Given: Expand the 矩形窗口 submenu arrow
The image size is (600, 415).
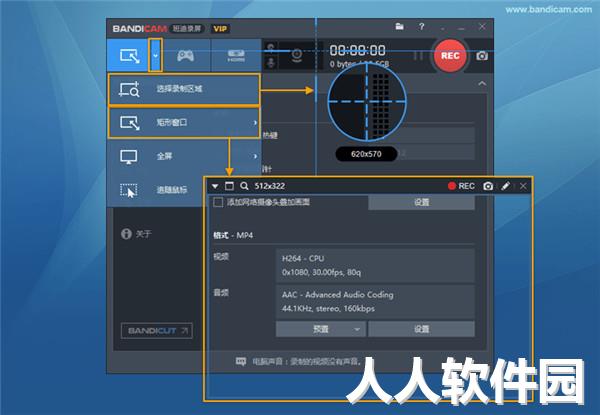Looking at the screenshot, I should [255, 123].
